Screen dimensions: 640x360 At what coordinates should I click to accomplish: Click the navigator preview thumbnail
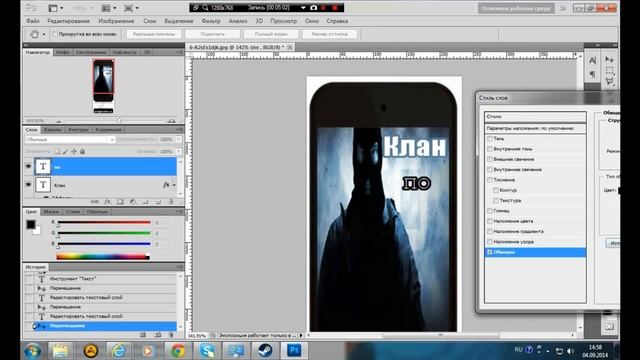pyautogui.click(x=103, y=86)
